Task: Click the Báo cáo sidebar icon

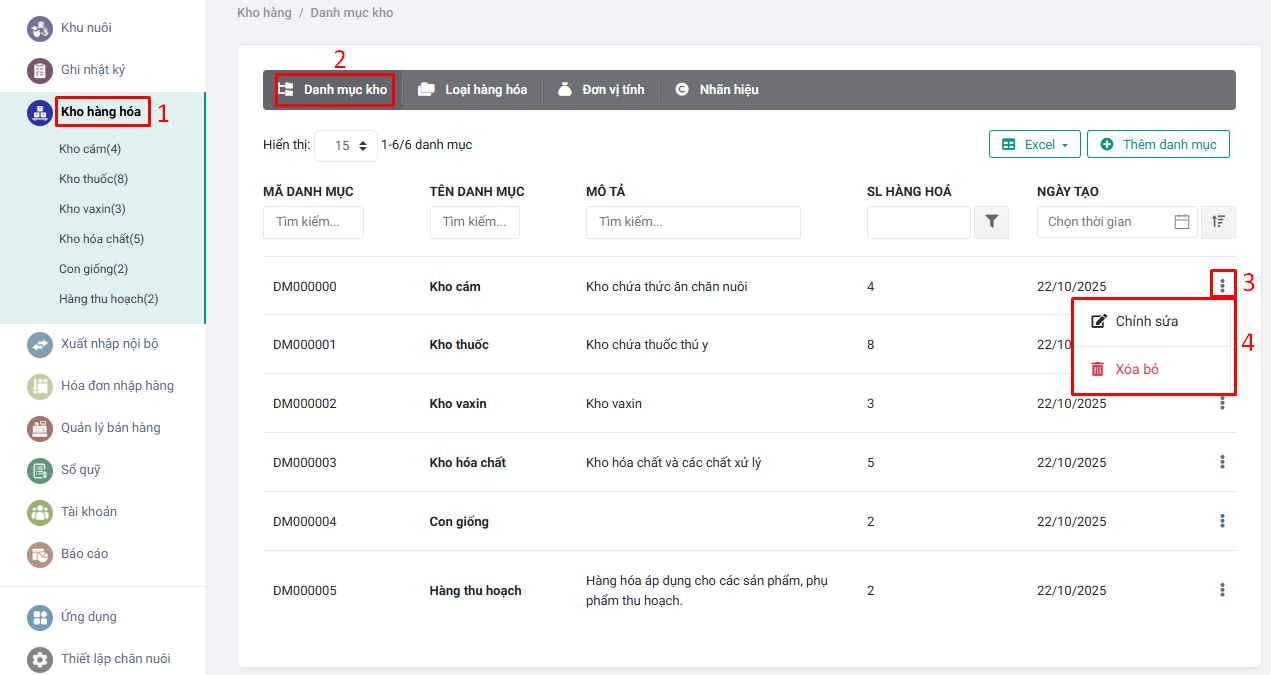Action: (40, 554)
